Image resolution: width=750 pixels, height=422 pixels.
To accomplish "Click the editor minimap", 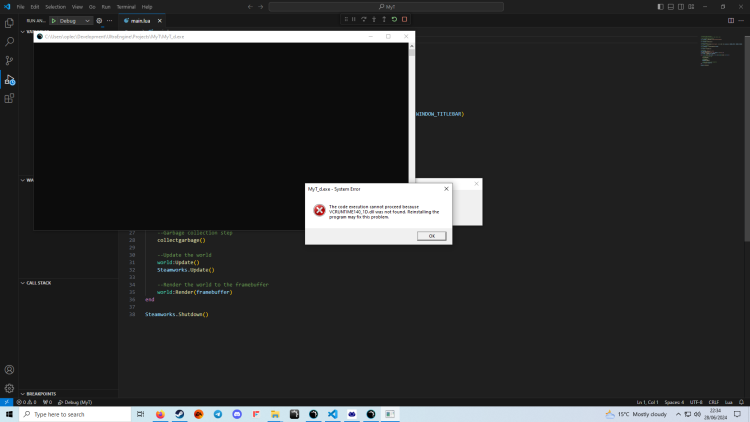I will [x=722, y=50].
